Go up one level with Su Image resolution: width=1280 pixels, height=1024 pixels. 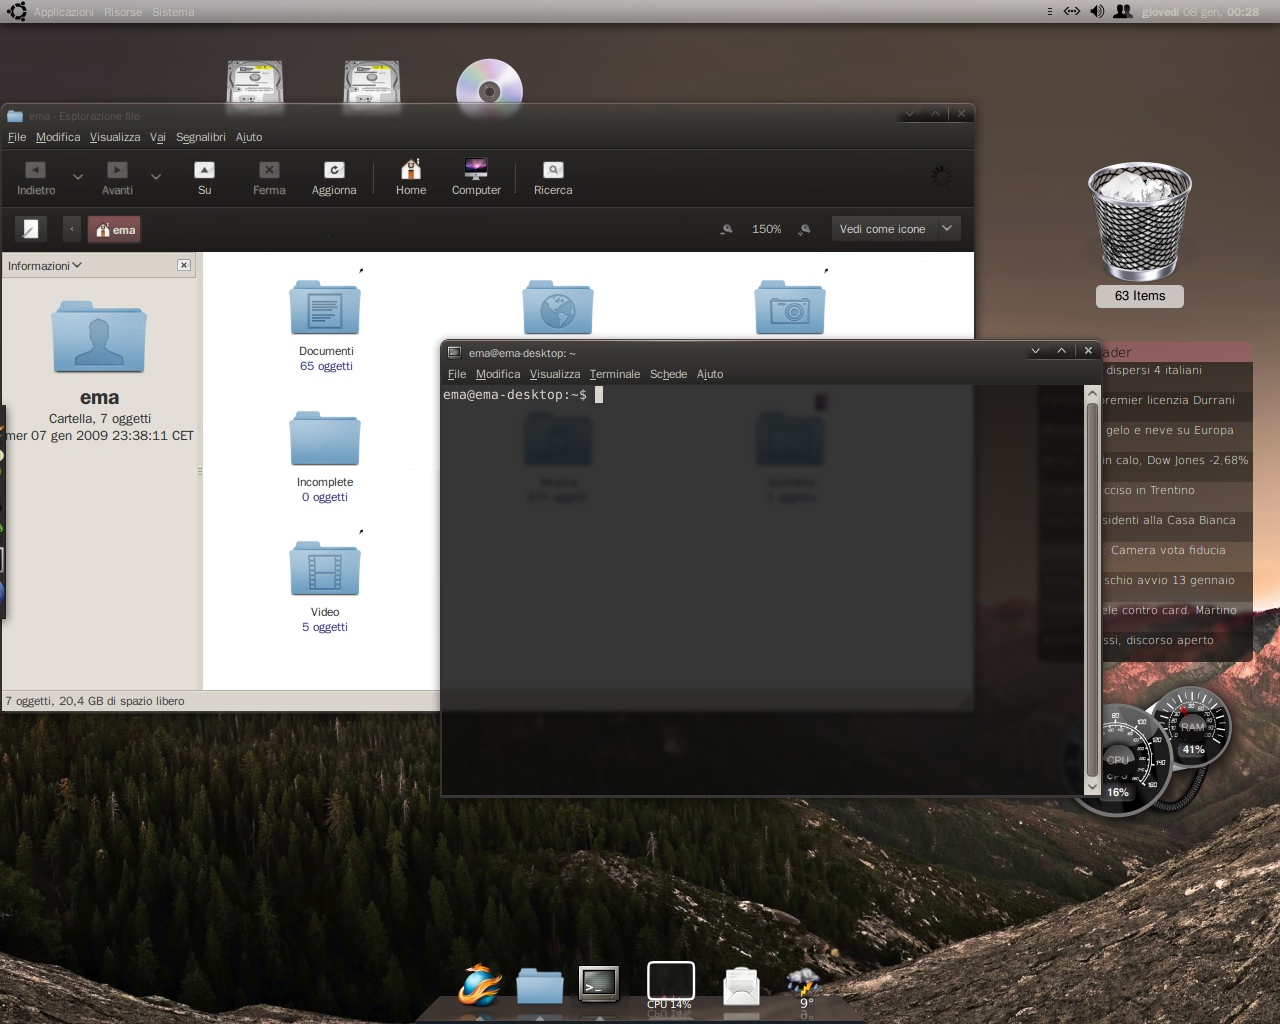[204, 179]
